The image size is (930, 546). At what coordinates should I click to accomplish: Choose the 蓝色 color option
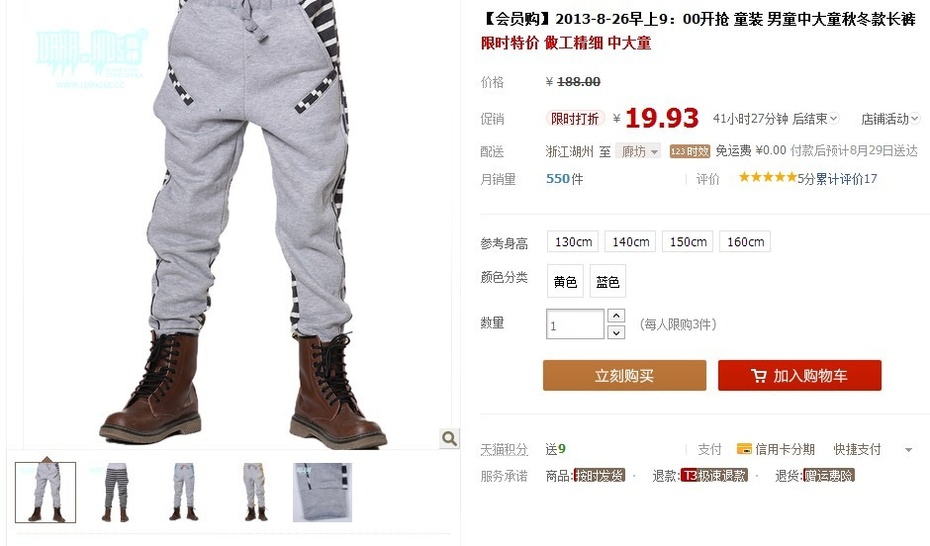pyautogui.click(x=607, y=281)
